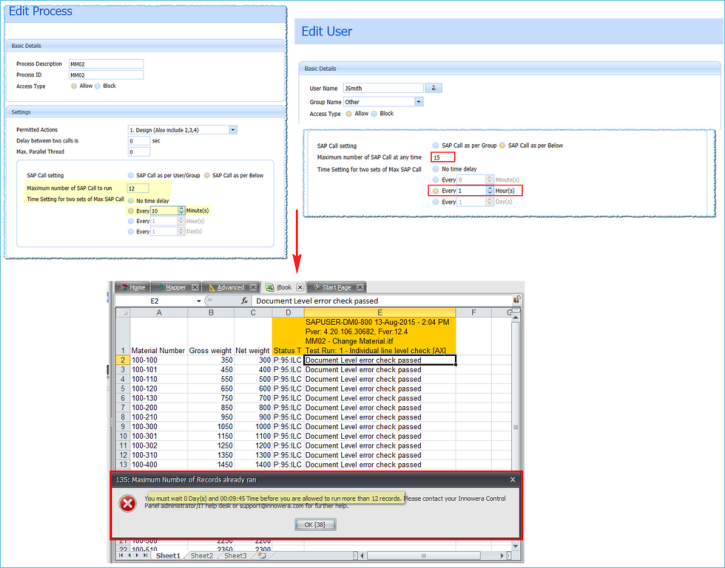This screenshot has width=725, height=568.
Task: Click the red error icon in dialog
Action: click(128, 503)
